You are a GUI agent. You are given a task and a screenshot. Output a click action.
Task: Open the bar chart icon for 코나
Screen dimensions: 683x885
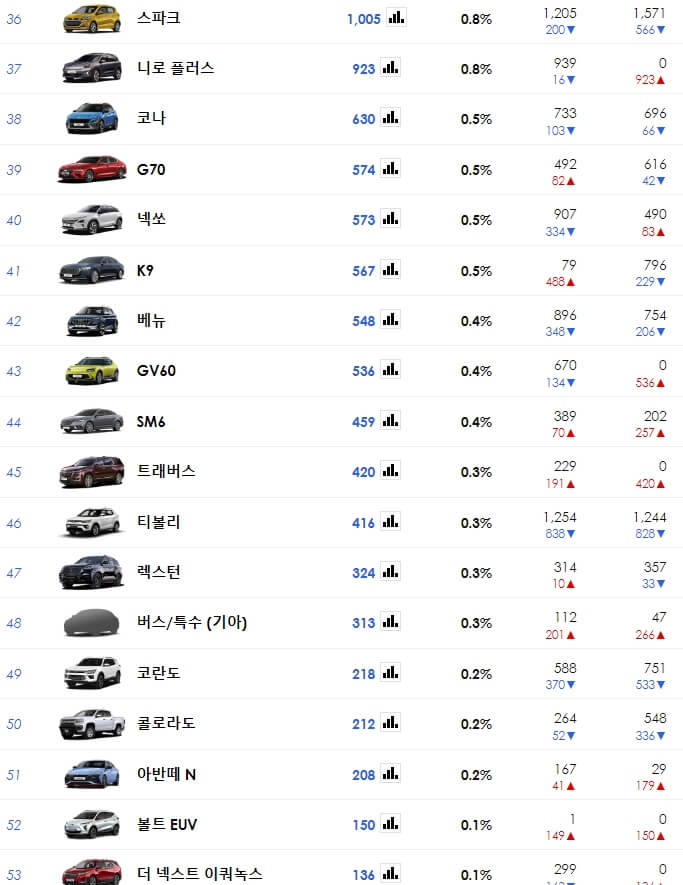[390, 118]
